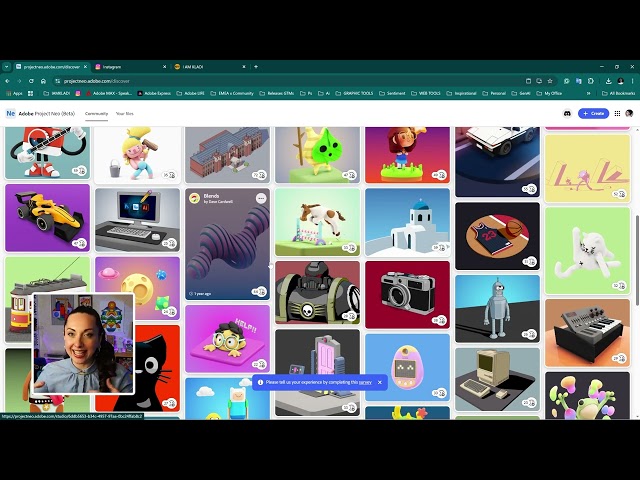640x480 pixels.
Task: Open the extensions puzzle icon
Action: 591,81
